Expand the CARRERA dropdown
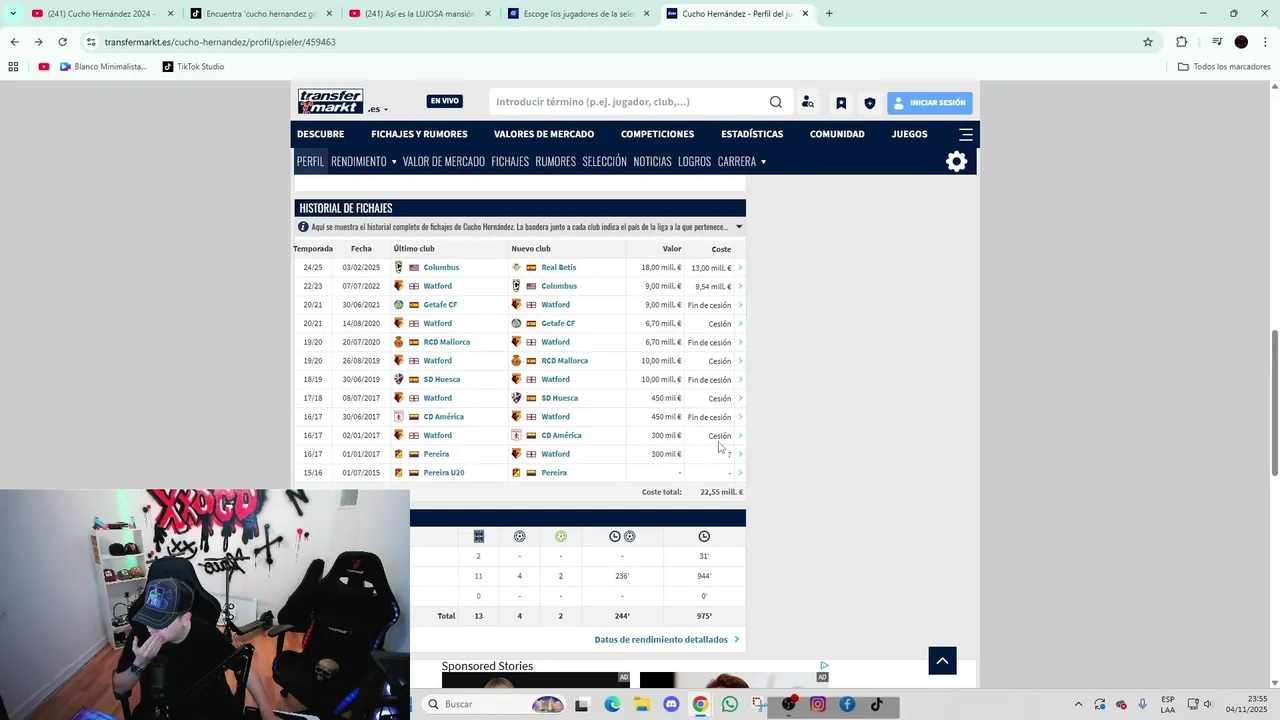This screenshot has width=1280, height=720. [742, 161]
